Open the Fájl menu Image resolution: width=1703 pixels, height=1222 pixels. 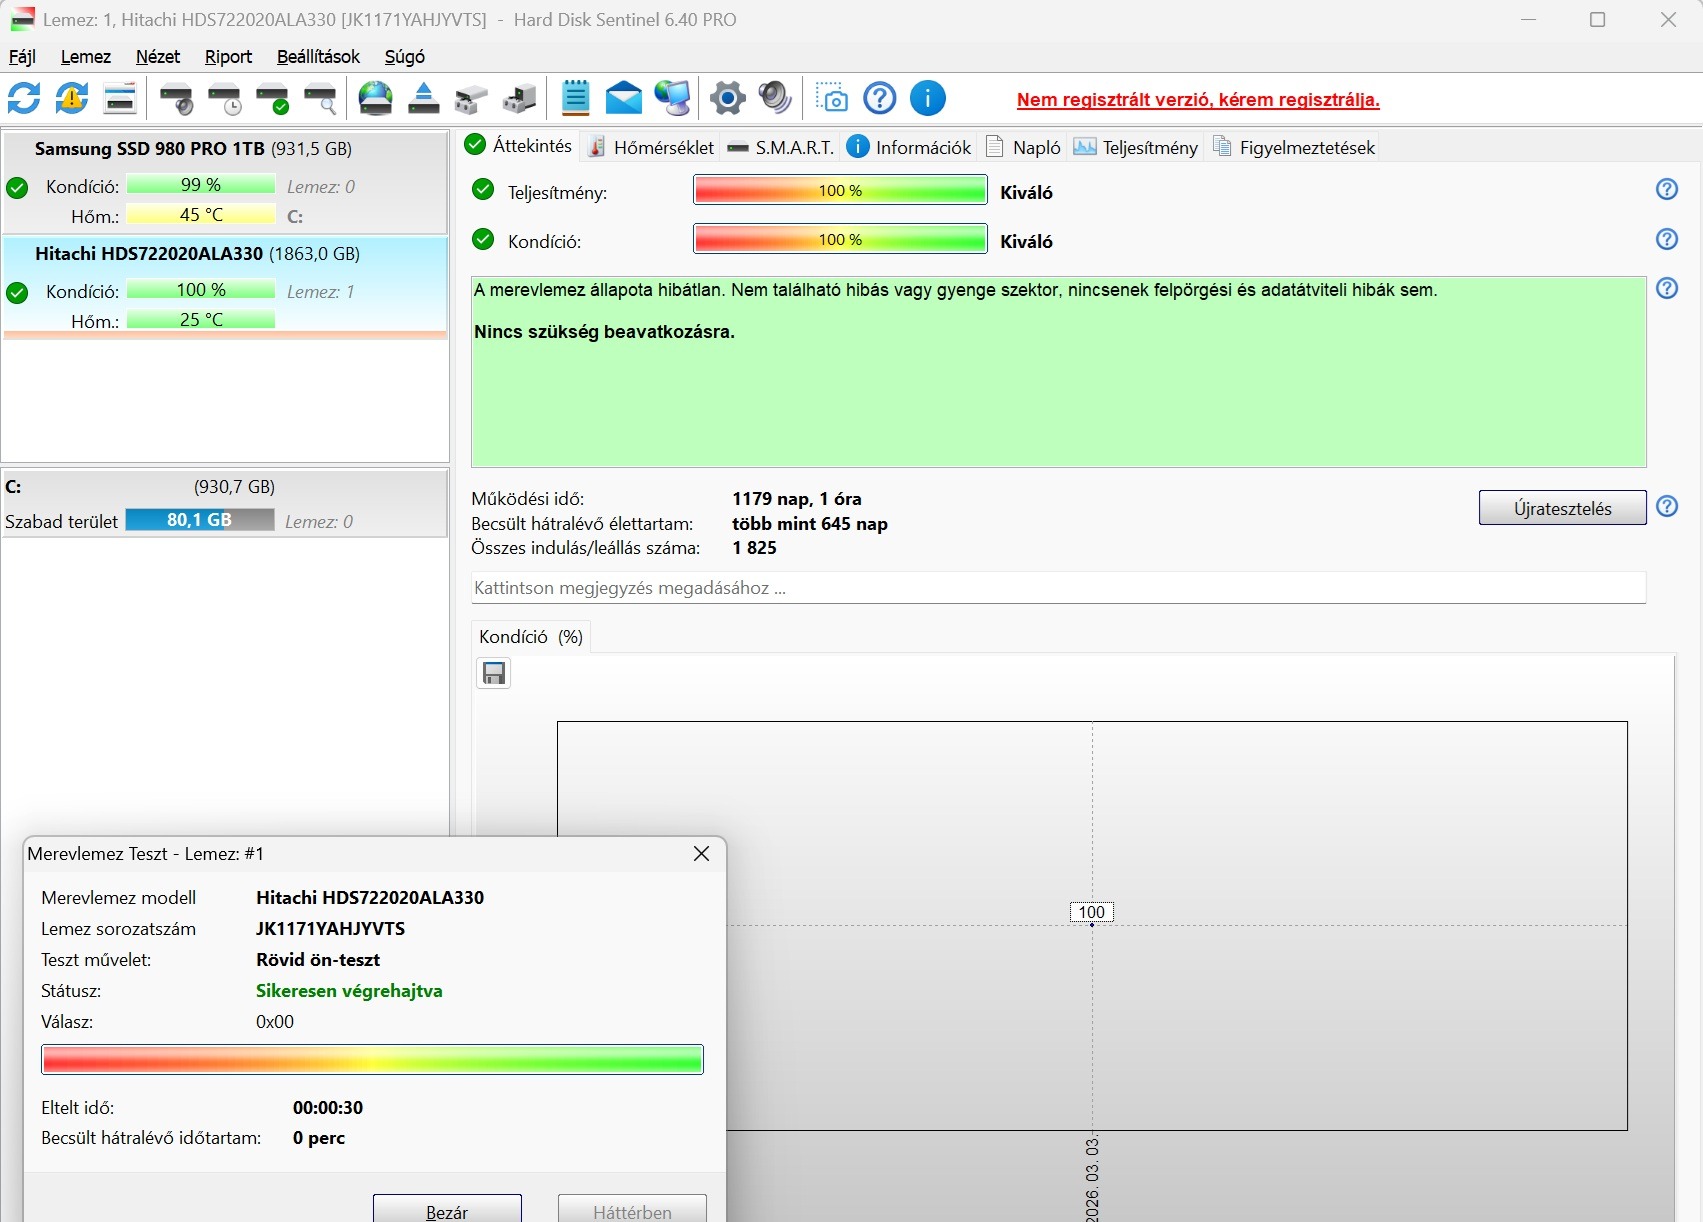point(22,57)
